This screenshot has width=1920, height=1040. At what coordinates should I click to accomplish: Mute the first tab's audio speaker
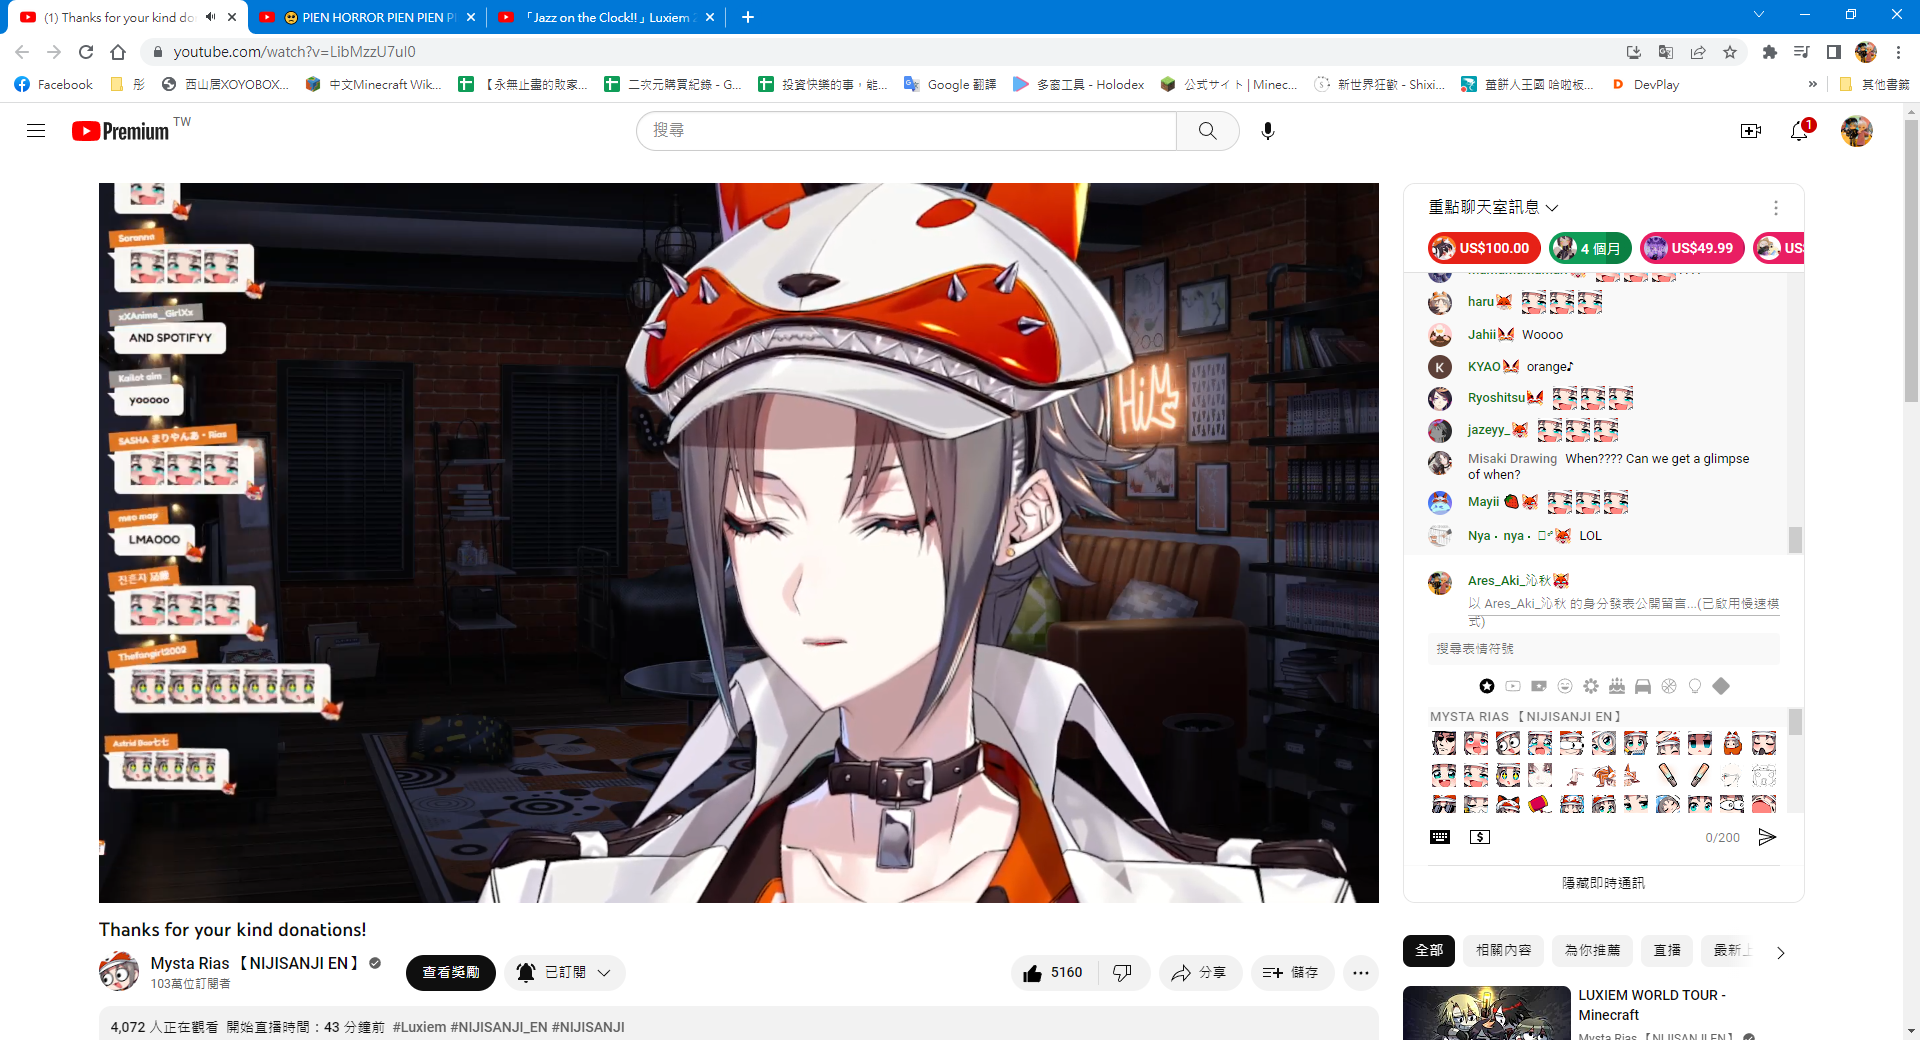[x=210, y=17]
